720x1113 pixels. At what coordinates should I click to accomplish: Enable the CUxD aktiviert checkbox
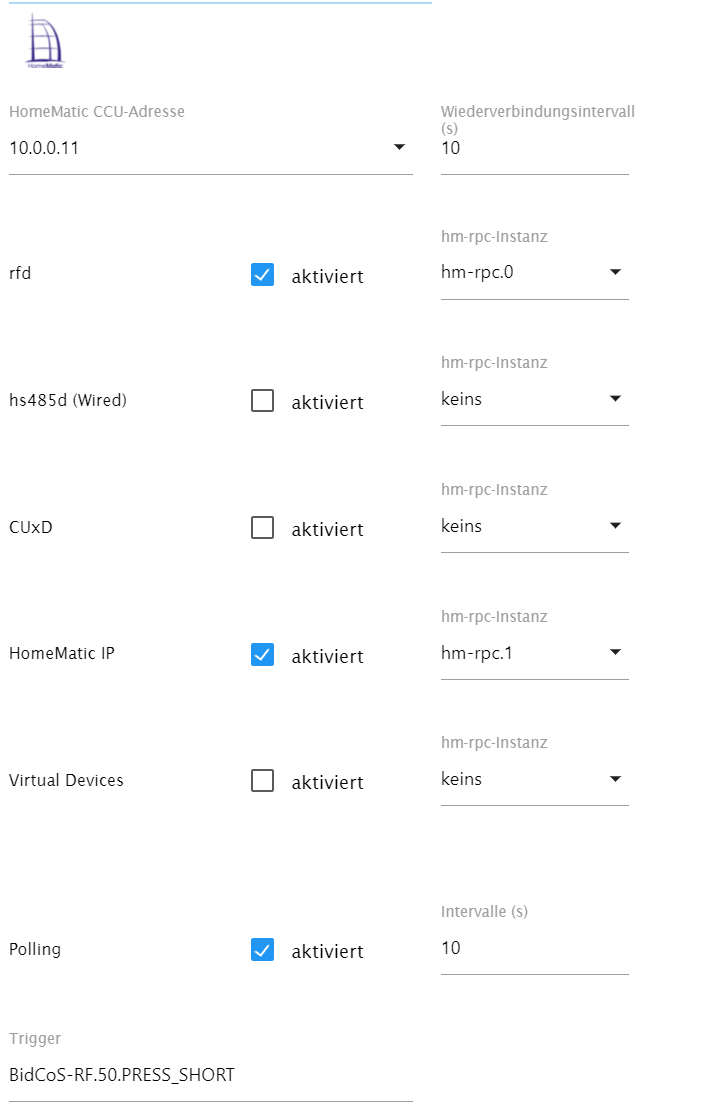click(x=263, y=528)
